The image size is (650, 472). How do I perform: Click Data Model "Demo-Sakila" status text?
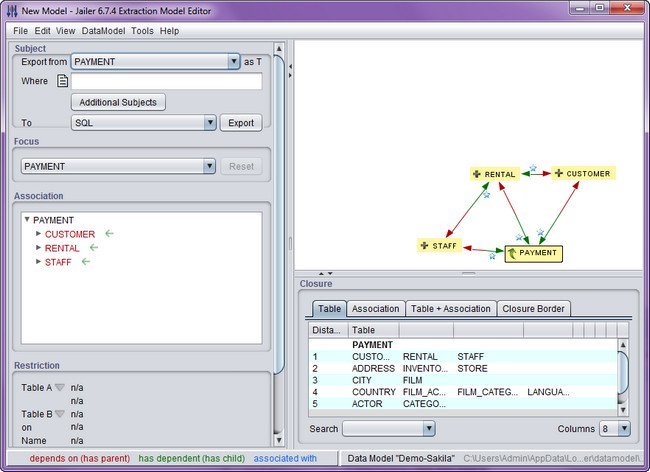click(401, 458)
